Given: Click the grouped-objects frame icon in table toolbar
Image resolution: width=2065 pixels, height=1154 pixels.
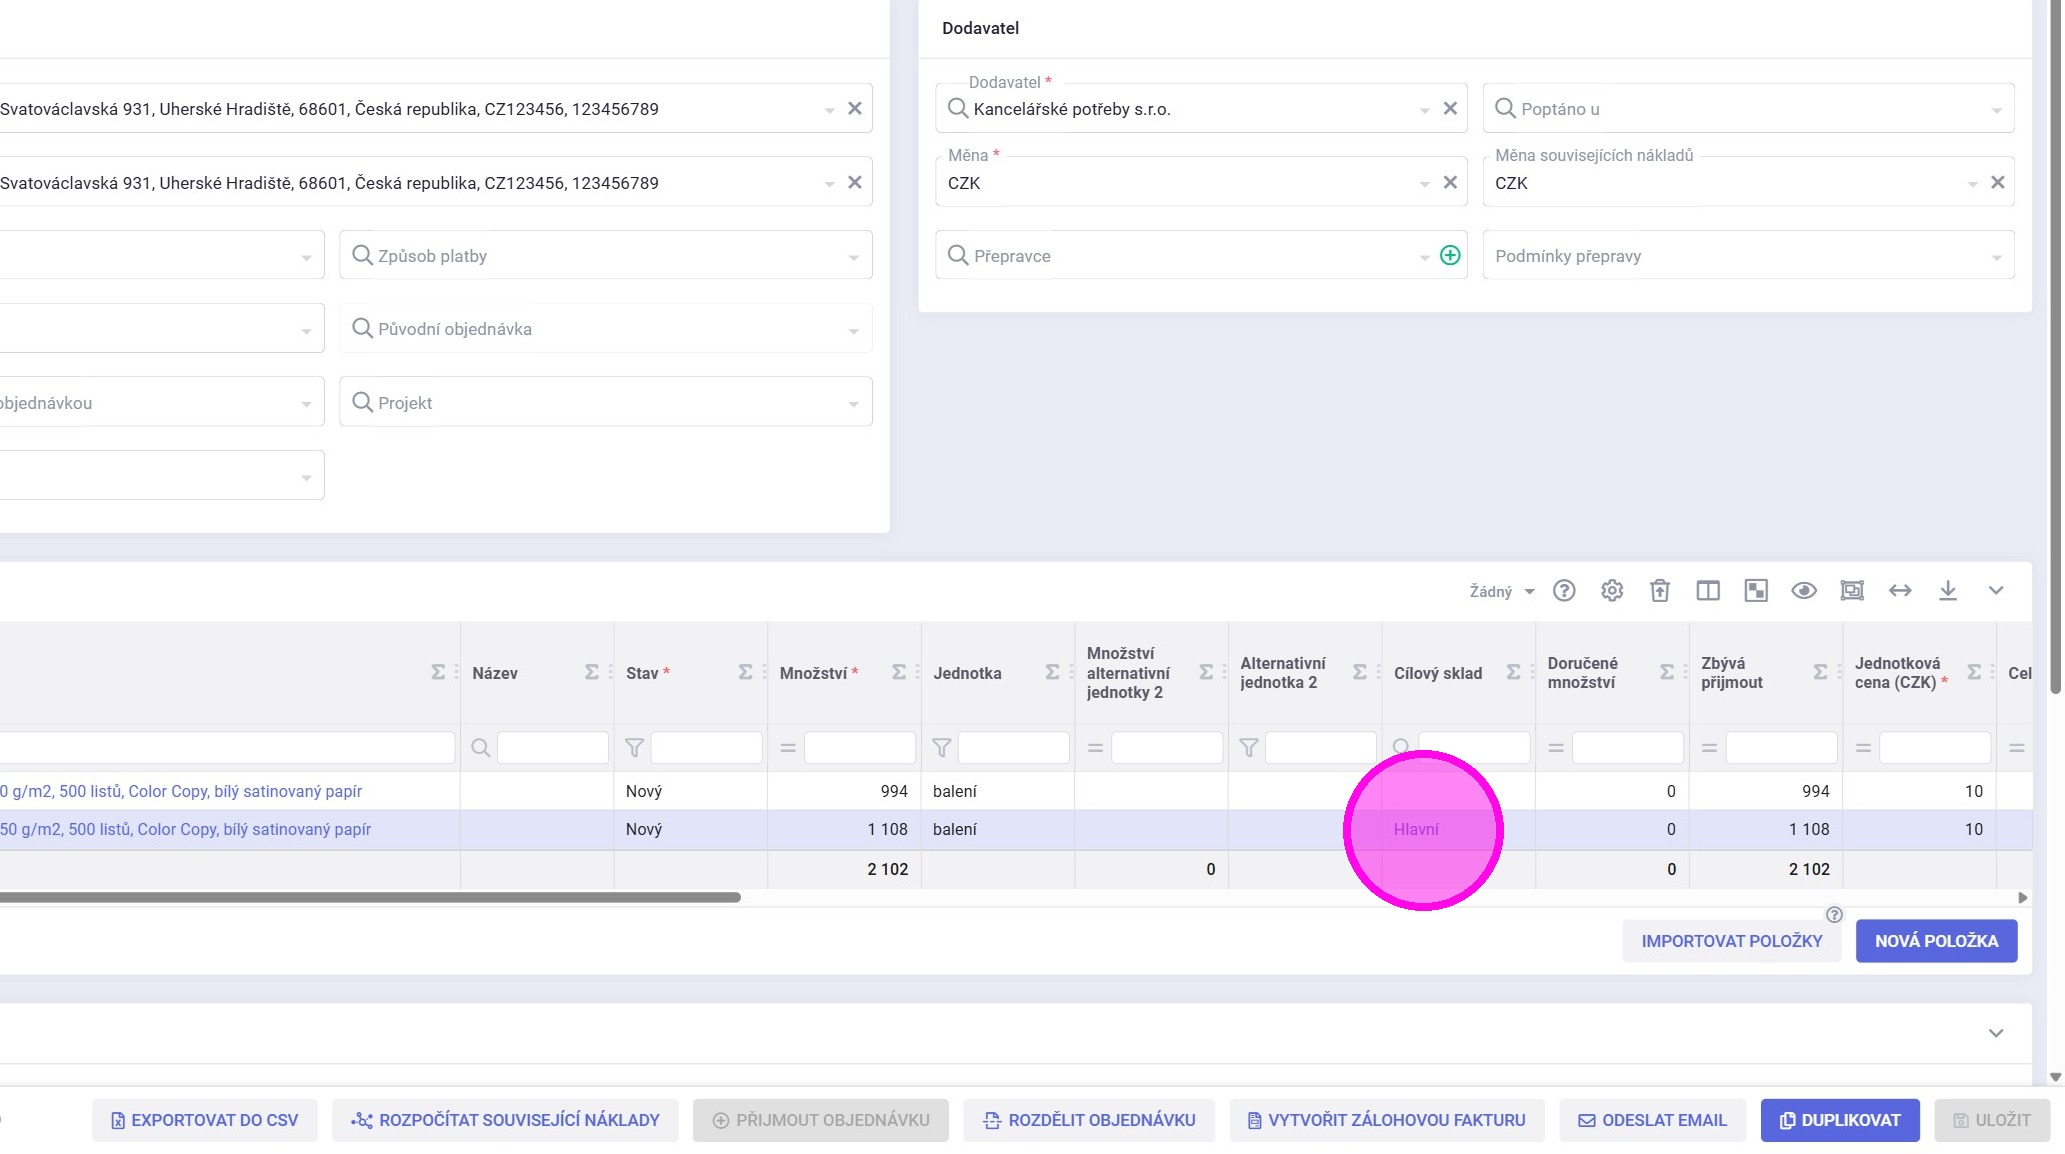Looking at the screenshot, I should point(1851,591).
